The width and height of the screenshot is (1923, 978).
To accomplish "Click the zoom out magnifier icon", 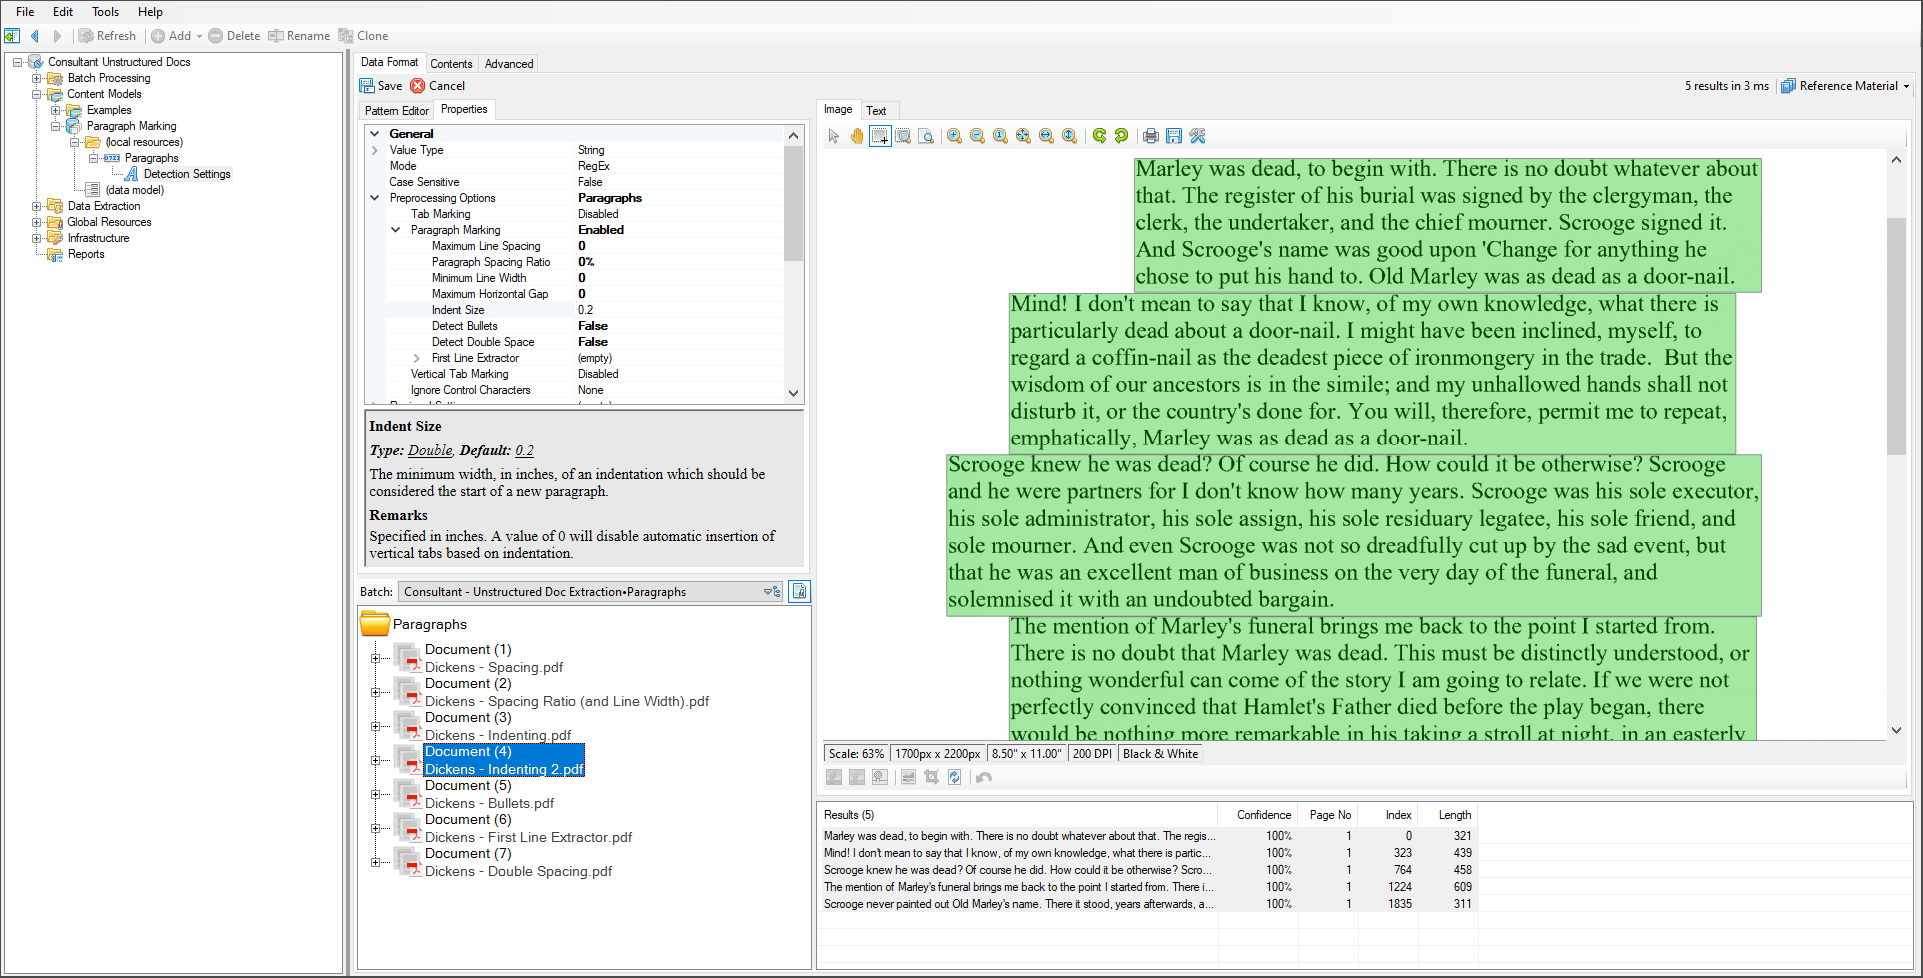I will (978, 136).
